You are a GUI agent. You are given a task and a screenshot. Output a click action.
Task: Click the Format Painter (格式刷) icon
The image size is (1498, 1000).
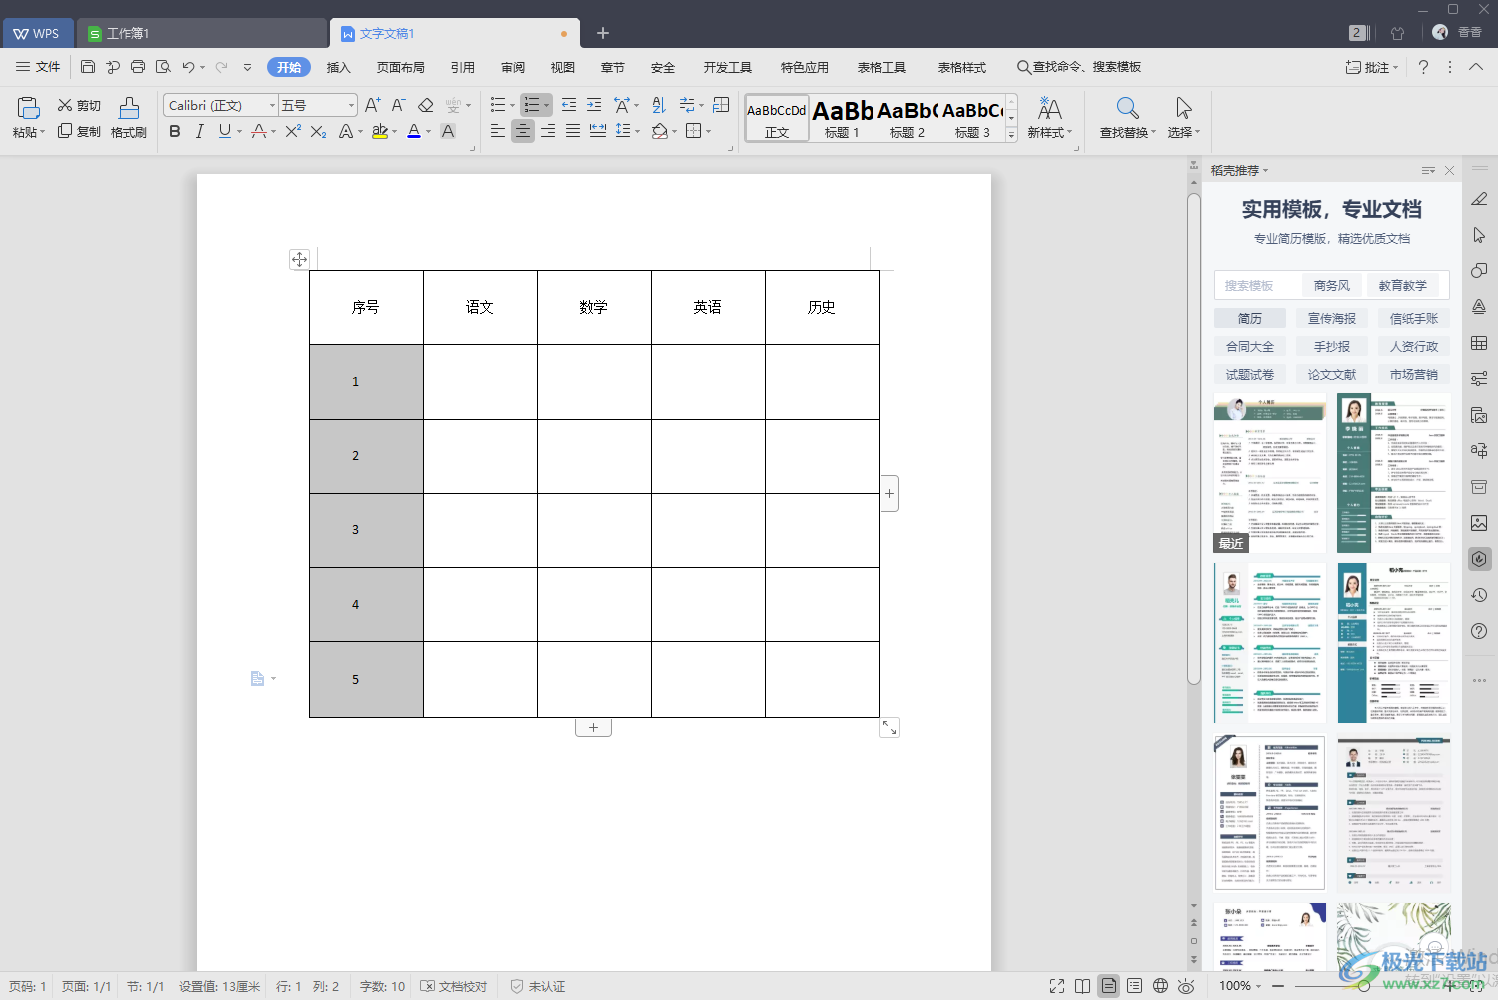pos(129,108)
